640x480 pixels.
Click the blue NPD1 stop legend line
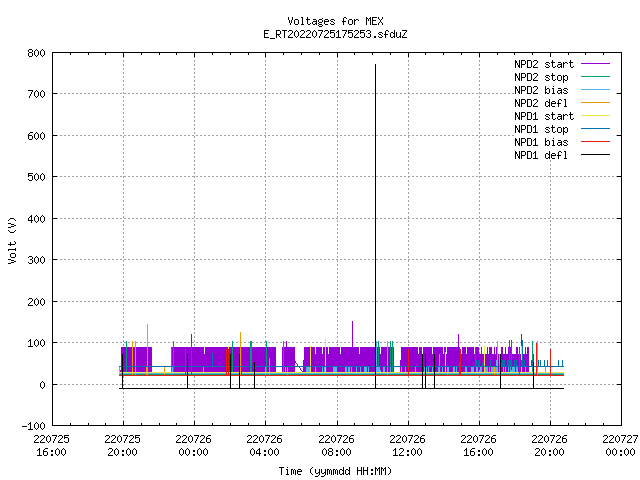pyautogui.click(x=595, y=129)
